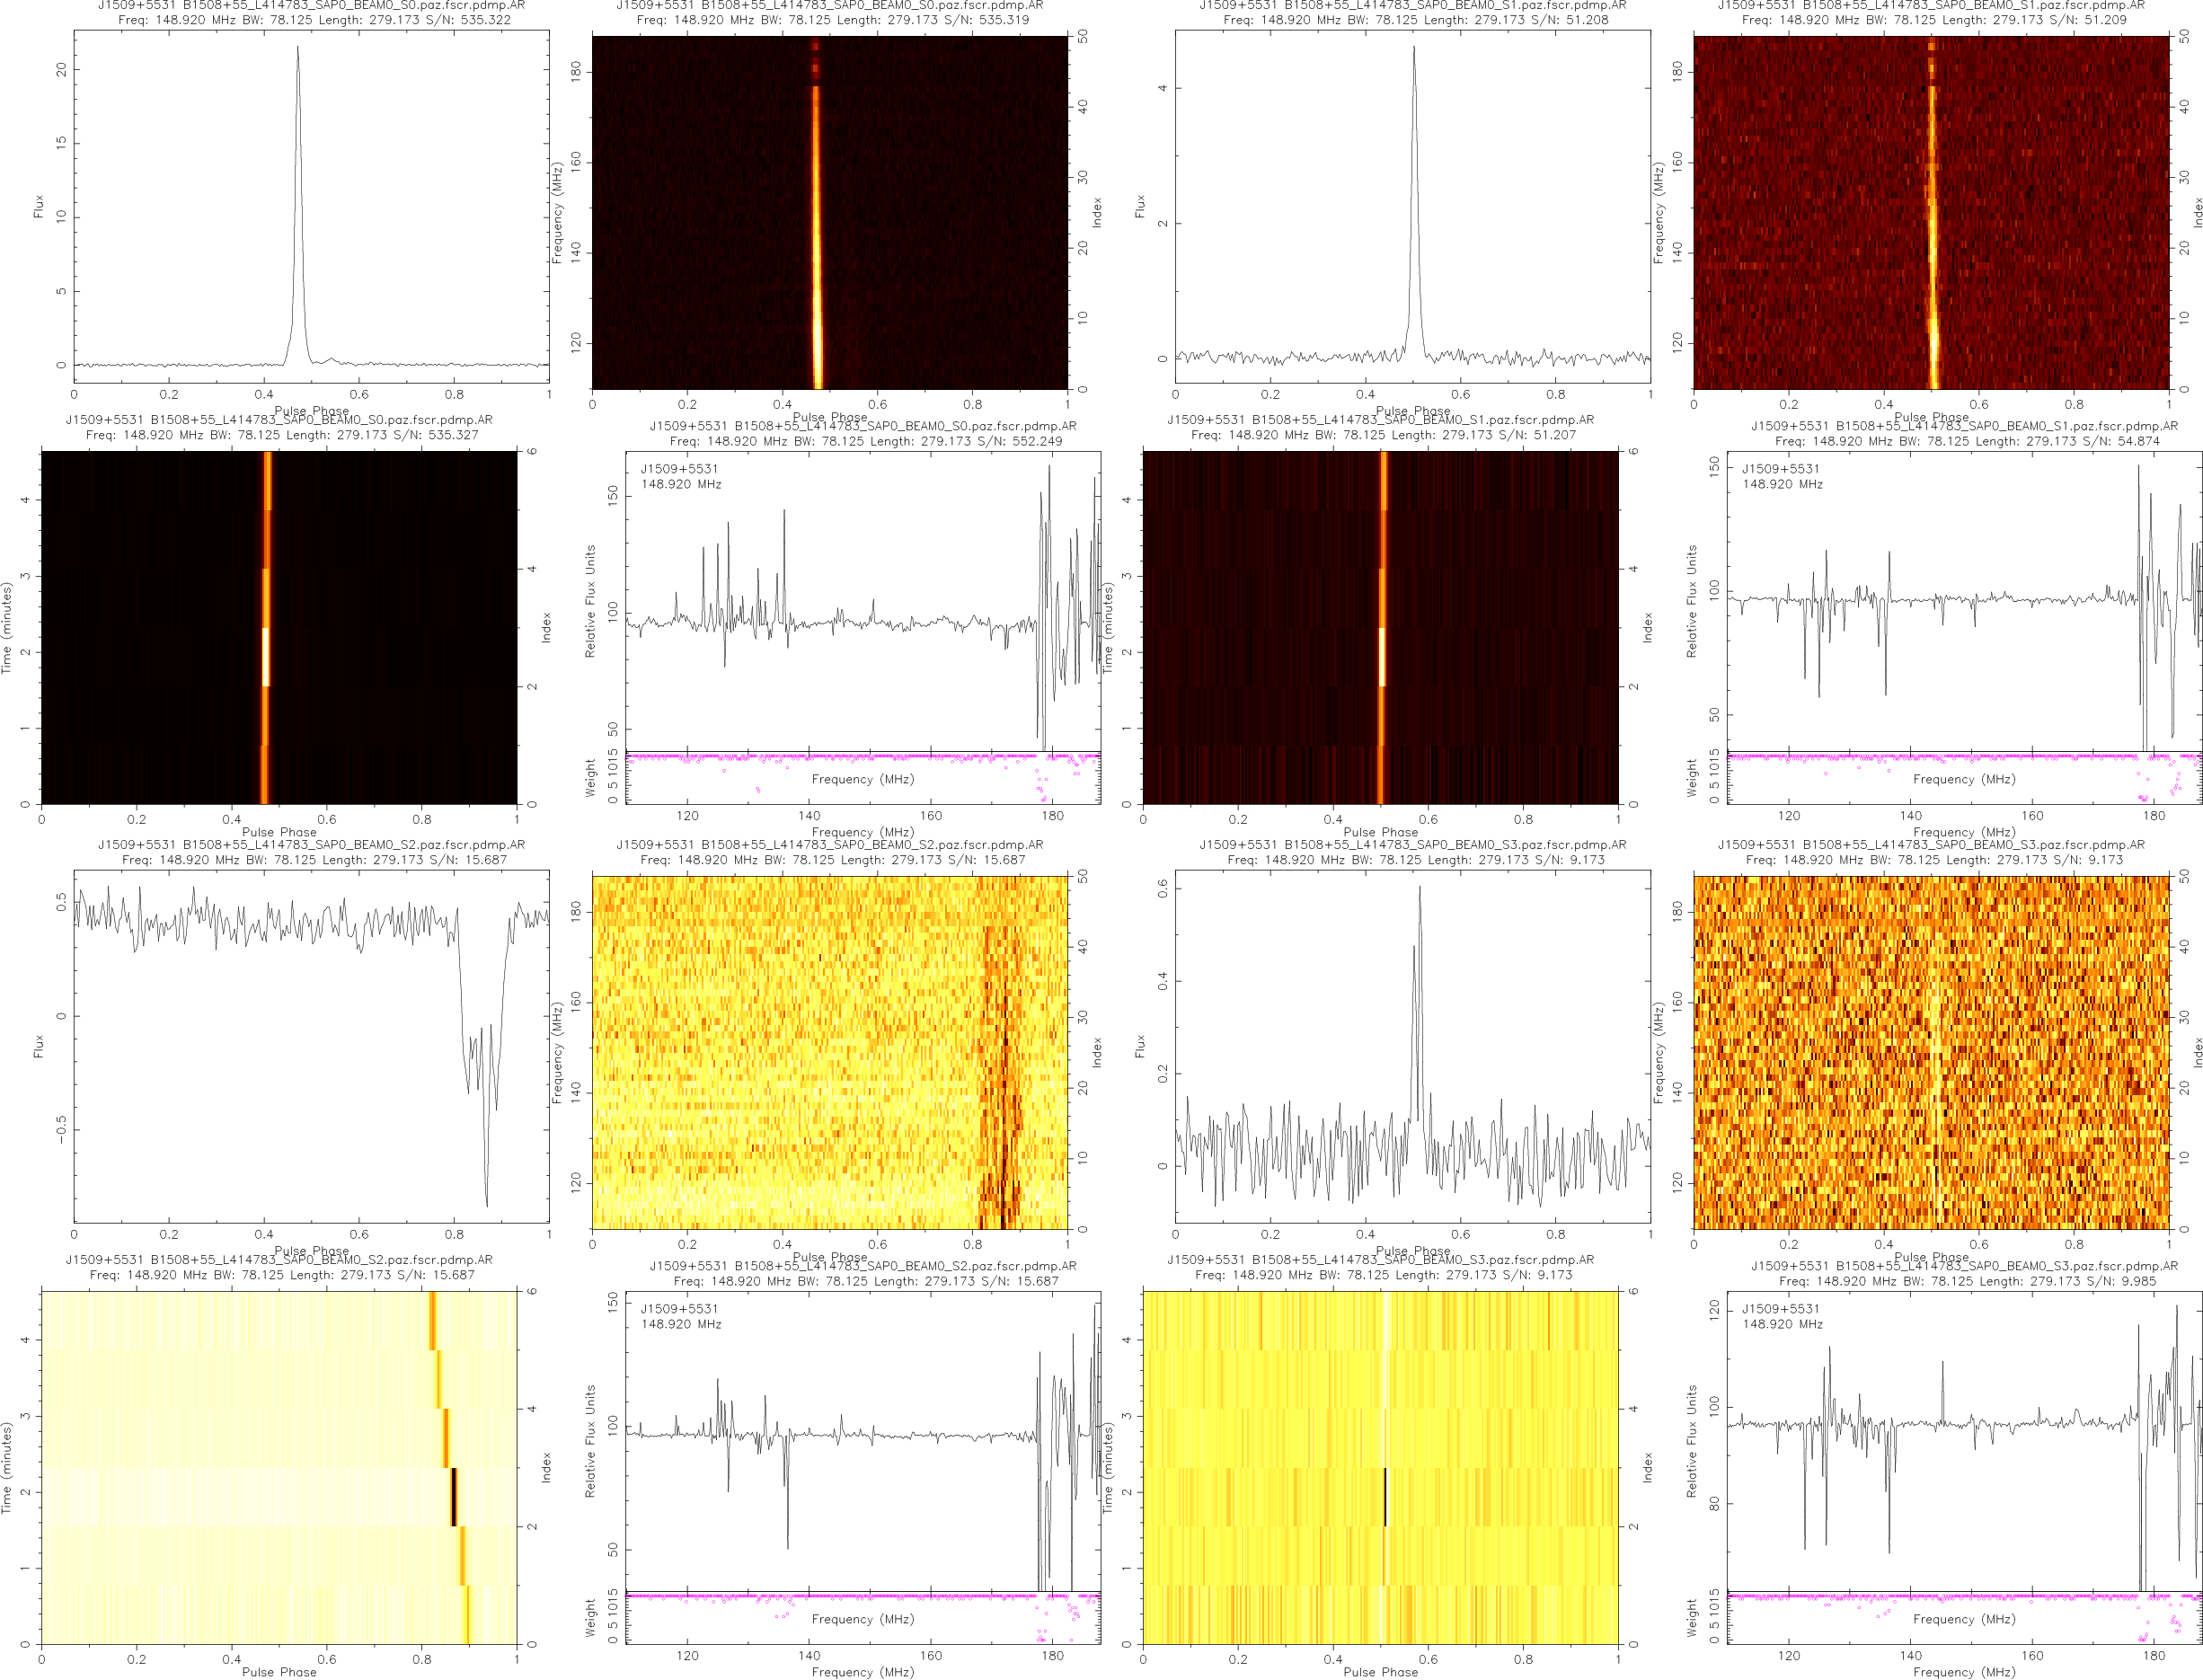2203x1680 pixels.
Task: Click the S3 yellow time versus phase heatmap
Action: (1380, 1467)
